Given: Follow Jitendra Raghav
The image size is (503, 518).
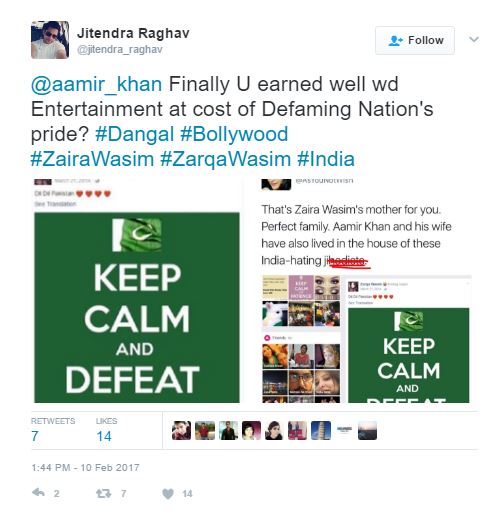Looking at the screenshot, I should tap(415, 40).
